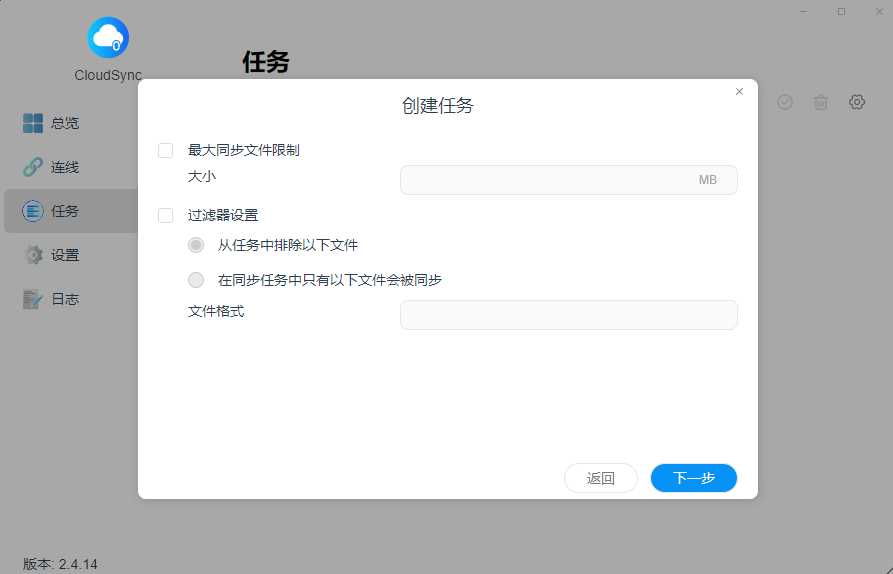This screenshot has width=893, height=574.
Task: Click the Connection (连线) link icon
Action: (33, 167)
